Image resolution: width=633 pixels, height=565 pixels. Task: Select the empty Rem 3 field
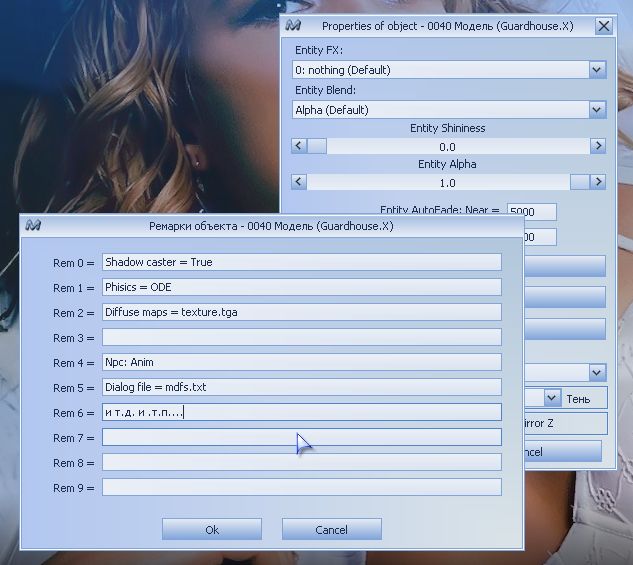301,338
